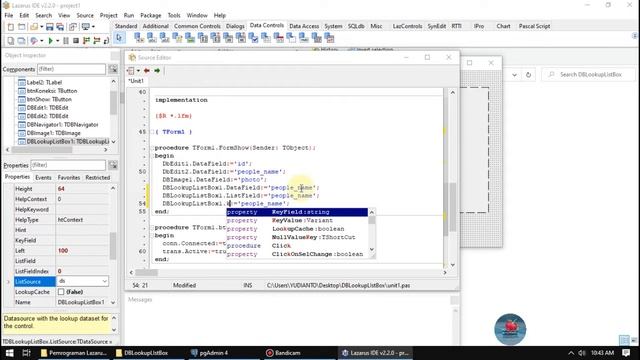640x360 pixels.
Task: Pick the TDBCheckBox component in palette
Action: pyautogui.click(x=253, y=38)
